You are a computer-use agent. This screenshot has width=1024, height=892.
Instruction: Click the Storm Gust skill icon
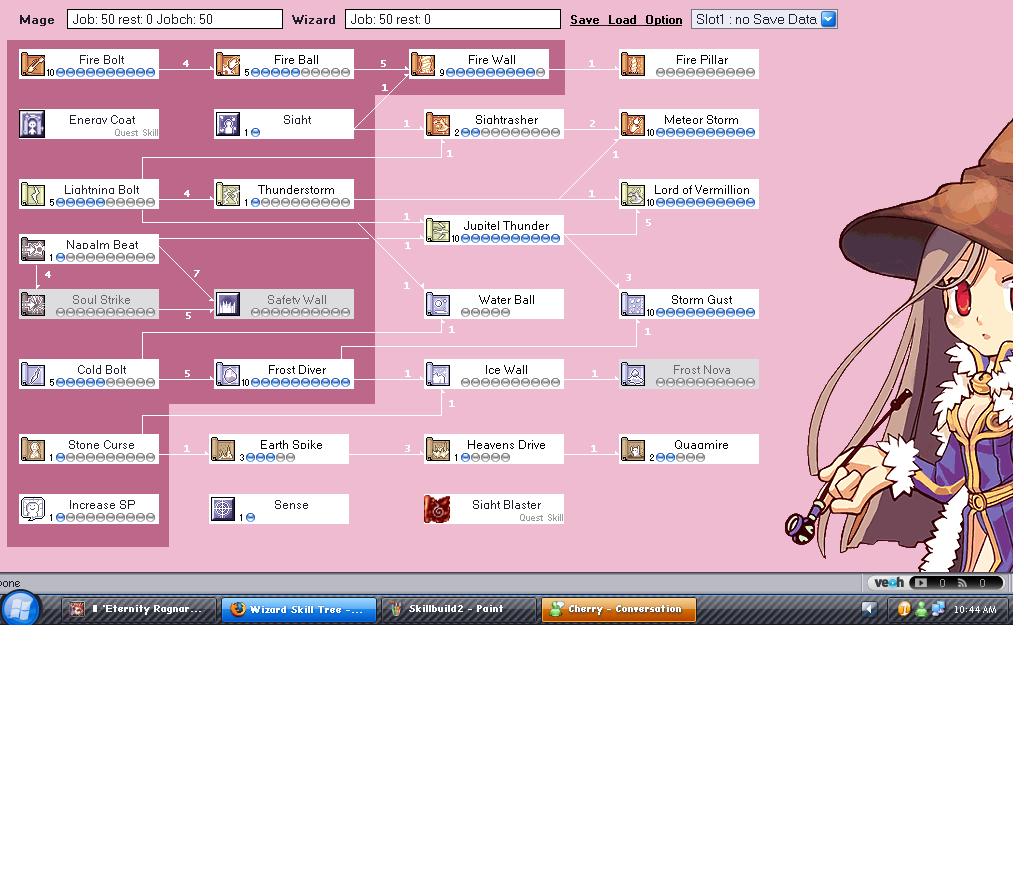coord(632,304)
